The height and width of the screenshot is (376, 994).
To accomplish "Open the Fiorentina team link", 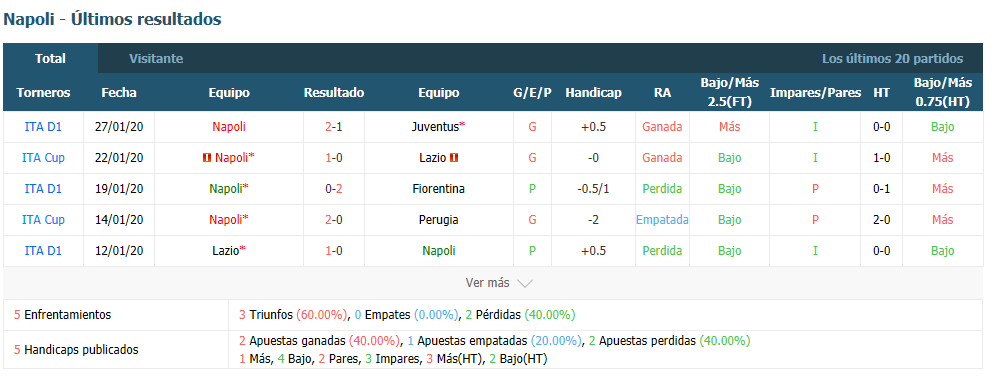I will [438, 189].
